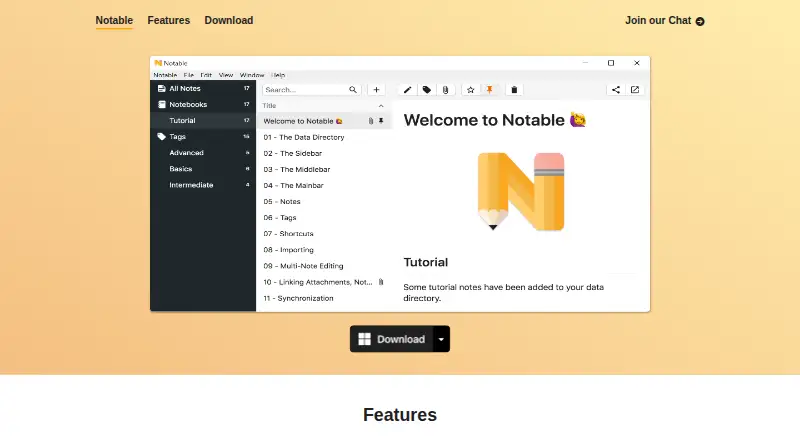
Task: Toggle the Title sort order chevron
Action: point(381,106)
